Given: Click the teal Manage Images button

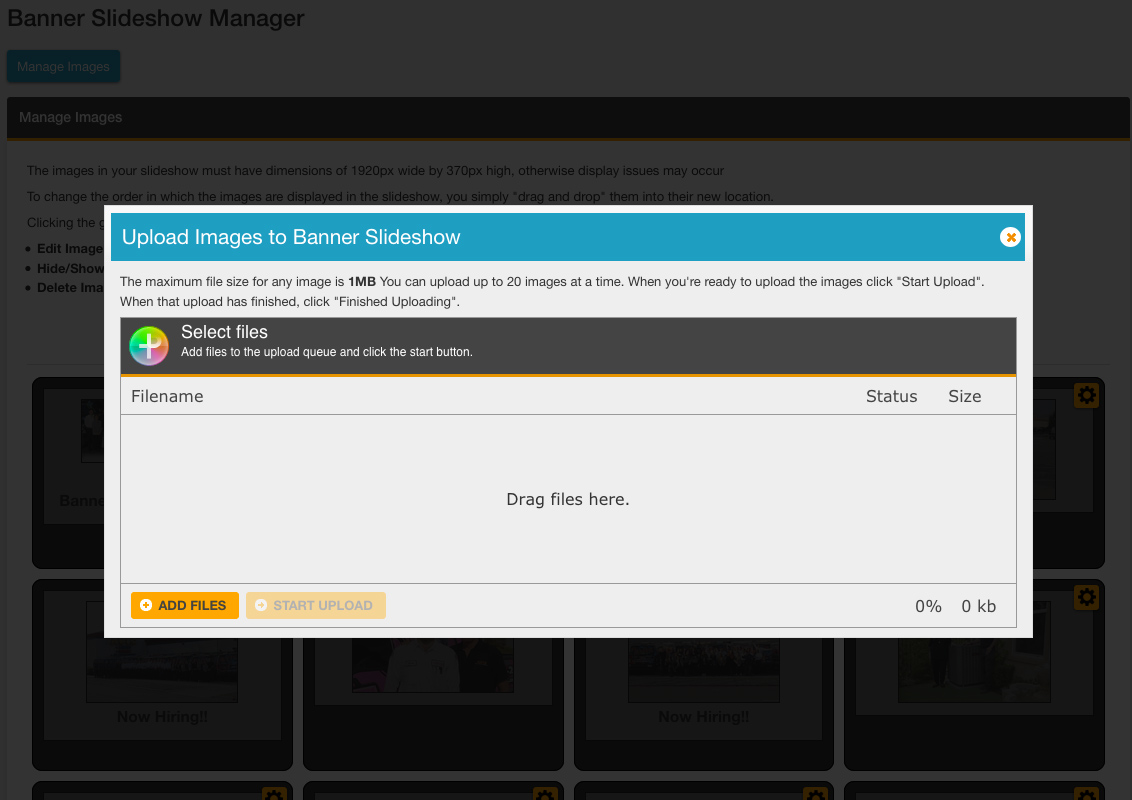Looking at the screenshot, I should [63, 67].
